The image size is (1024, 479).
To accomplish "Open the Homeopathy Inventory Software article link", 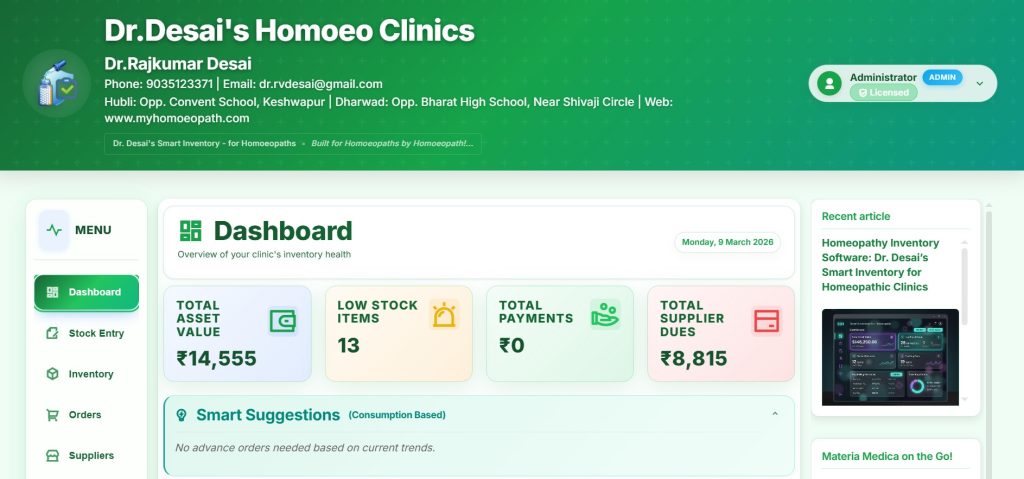I will click(880, 265).
